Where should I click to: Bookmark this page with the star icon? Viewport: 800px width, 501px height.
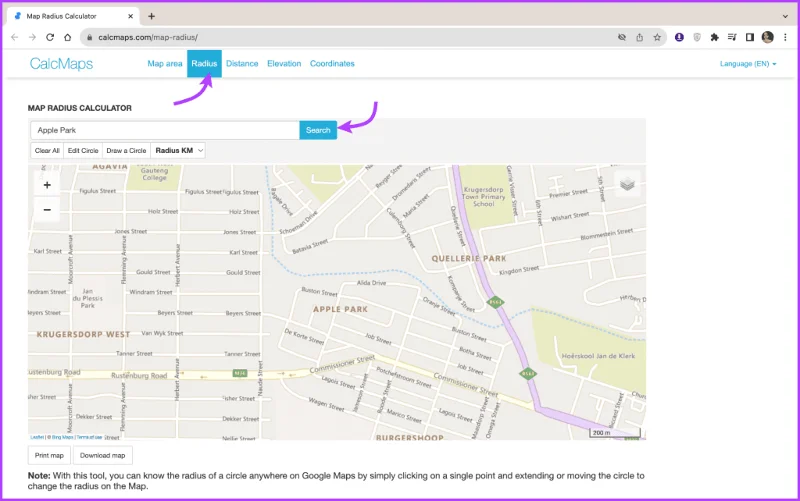point(657,37)
